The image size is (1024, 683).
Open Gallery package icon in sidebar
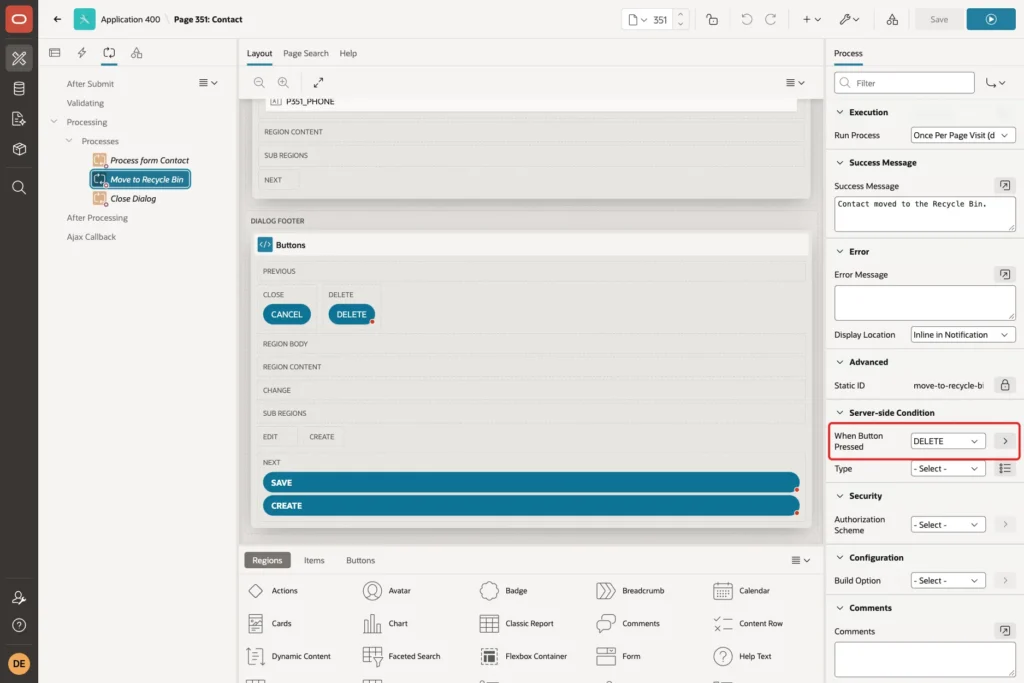click(19, 149)
